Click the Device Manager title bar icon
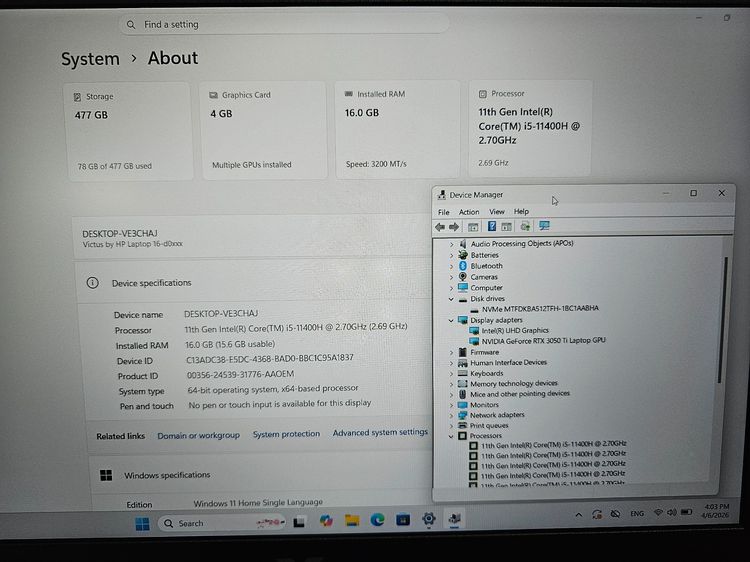This screenshot has width=750, height=562. tap(441, 195)
